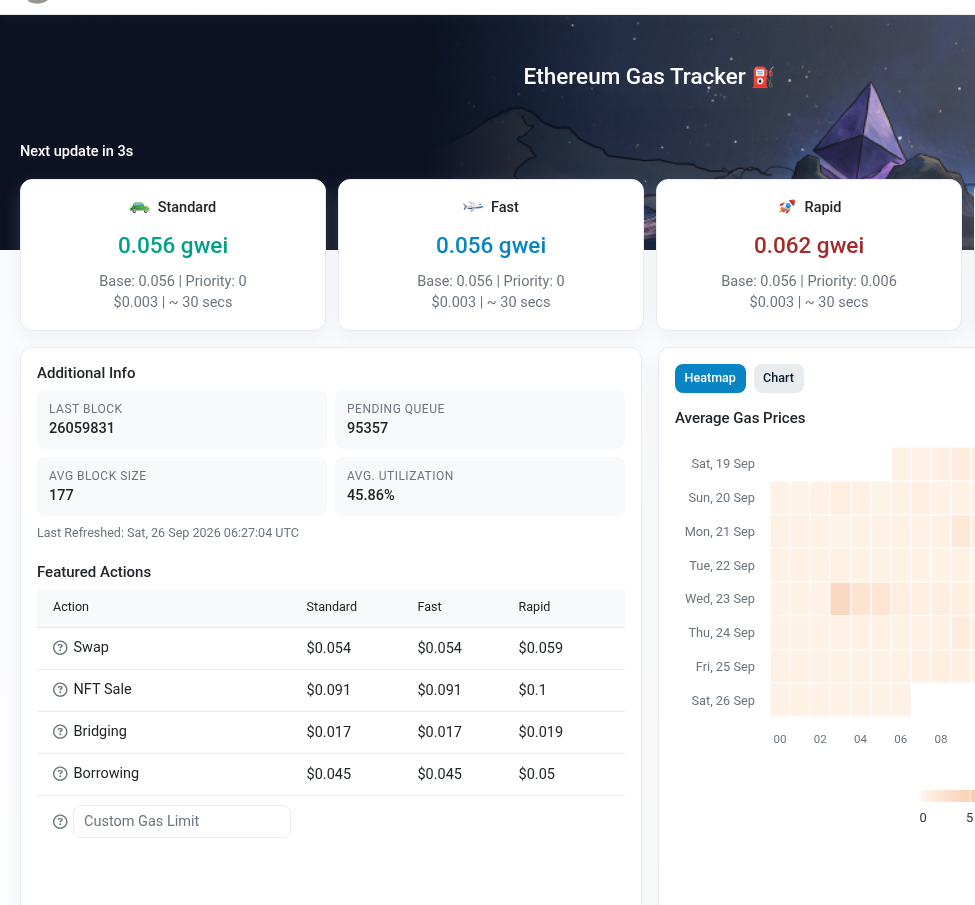The height and width of the screenshot is (905, 975).
Task: Click the Swap help question-mark icon
Action: pos(60,647)
